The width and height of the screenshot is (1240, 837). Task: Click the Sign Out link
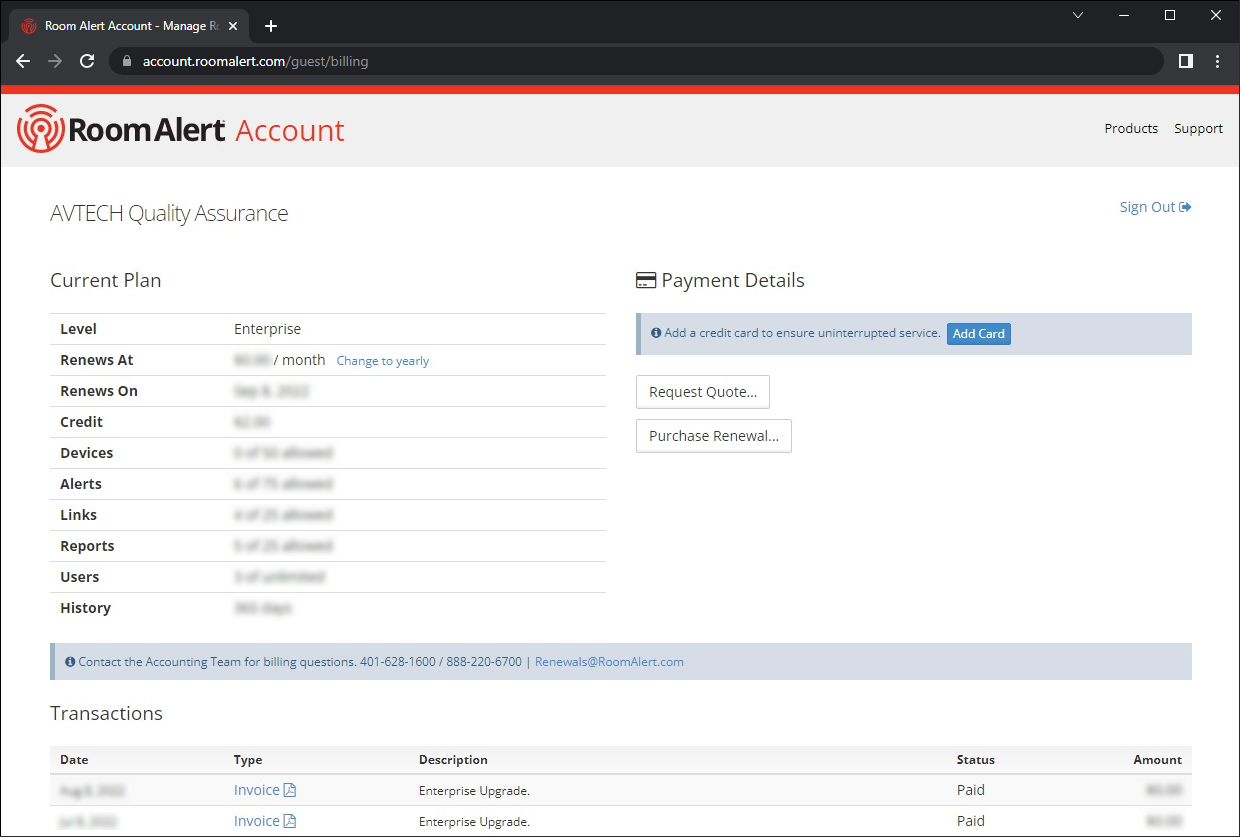pyautogui.click(x=1154, y=207)
